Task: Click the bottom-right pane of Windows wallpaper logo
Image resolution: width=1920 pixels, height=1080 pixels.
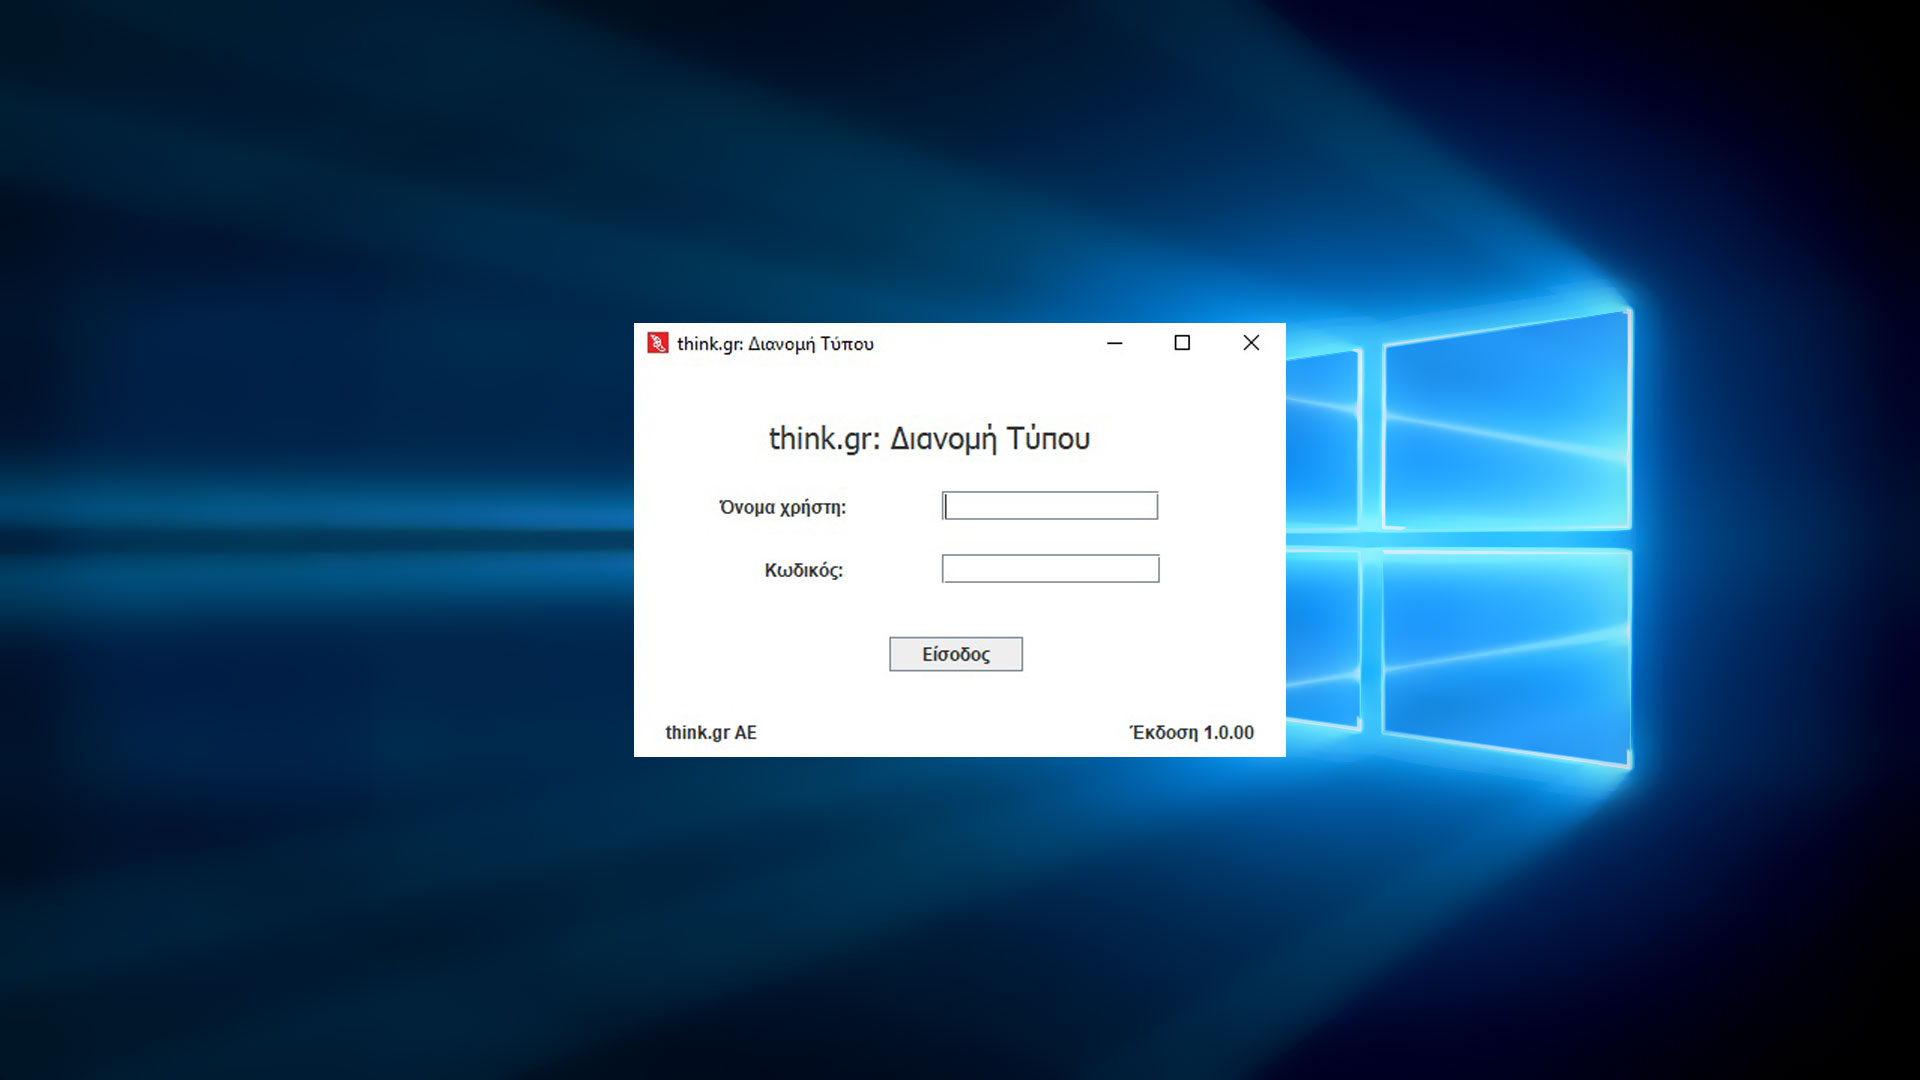Action: 1505,650
